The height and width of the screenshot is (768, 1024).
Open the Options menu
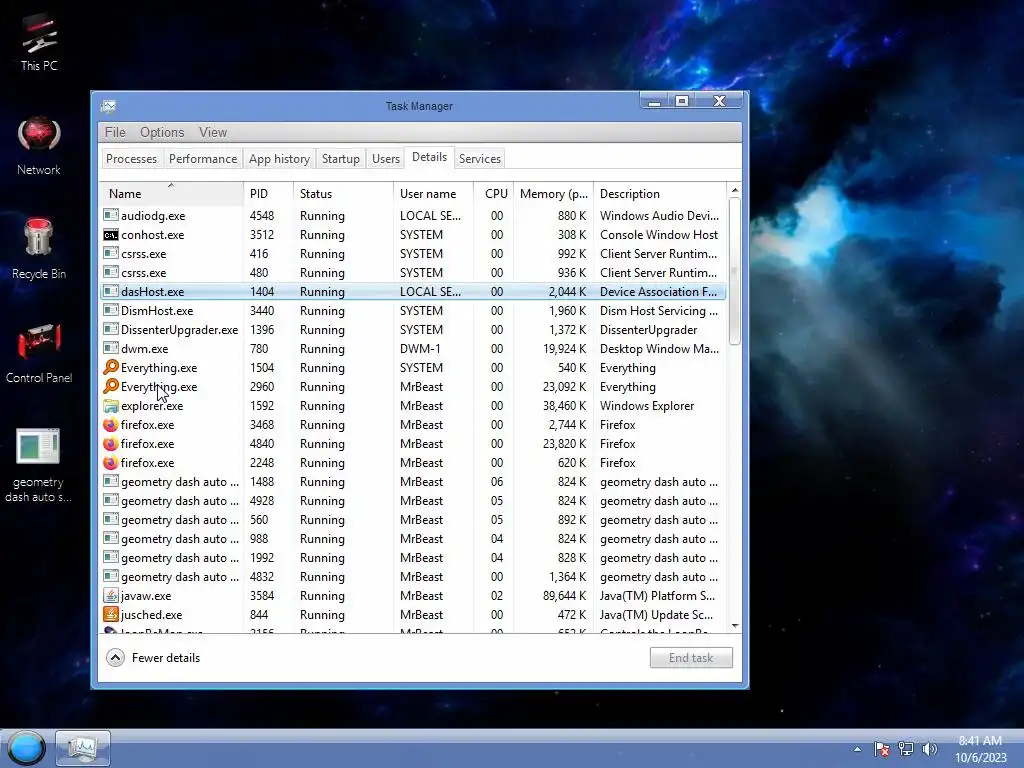coord(162,132)
